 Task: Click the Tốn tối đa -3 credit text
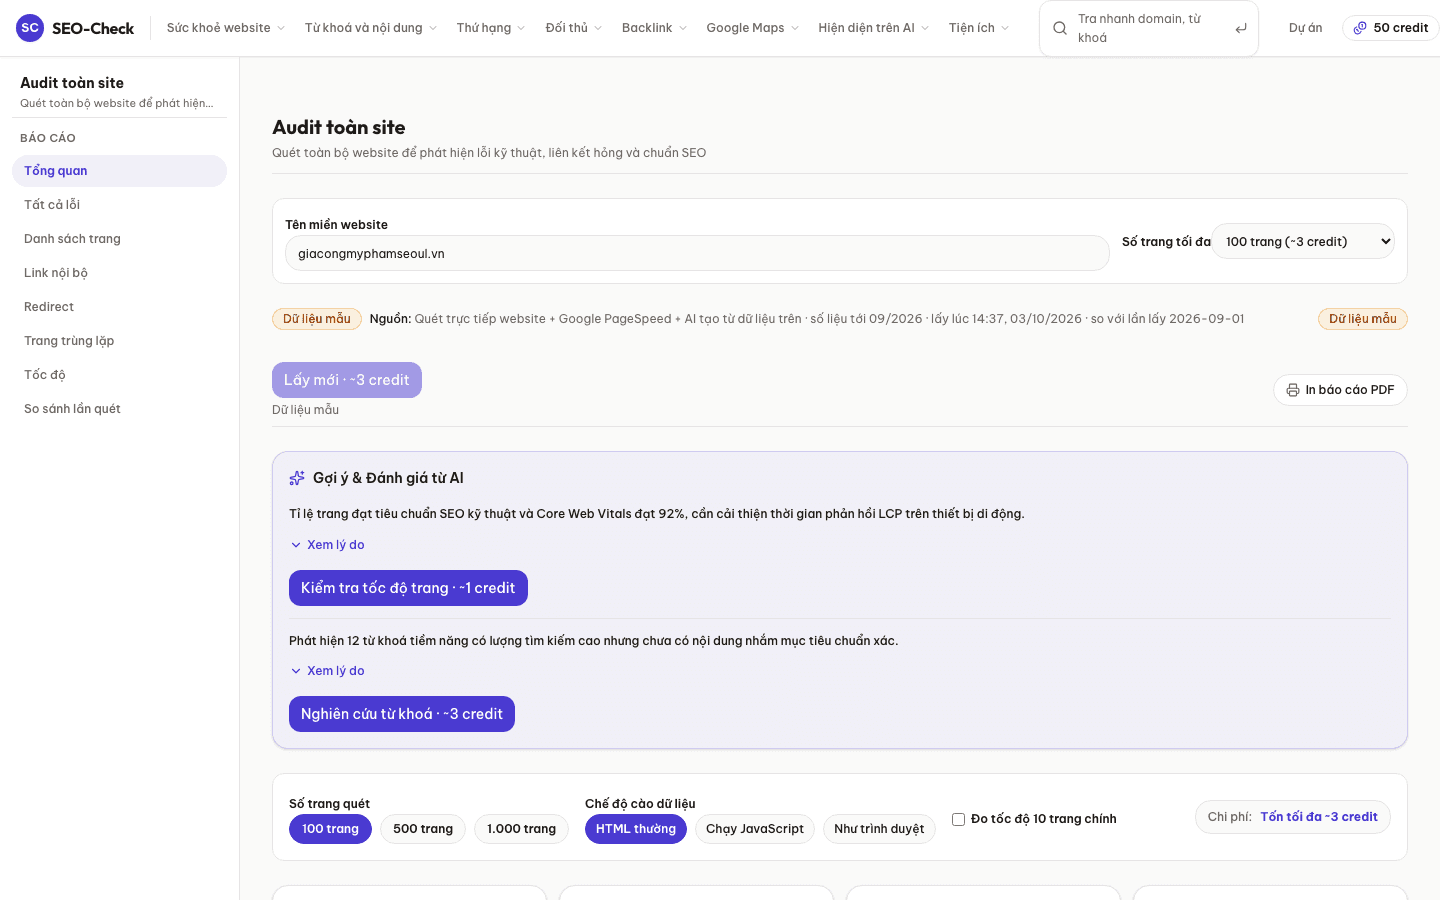click(x=1319, y=817)
